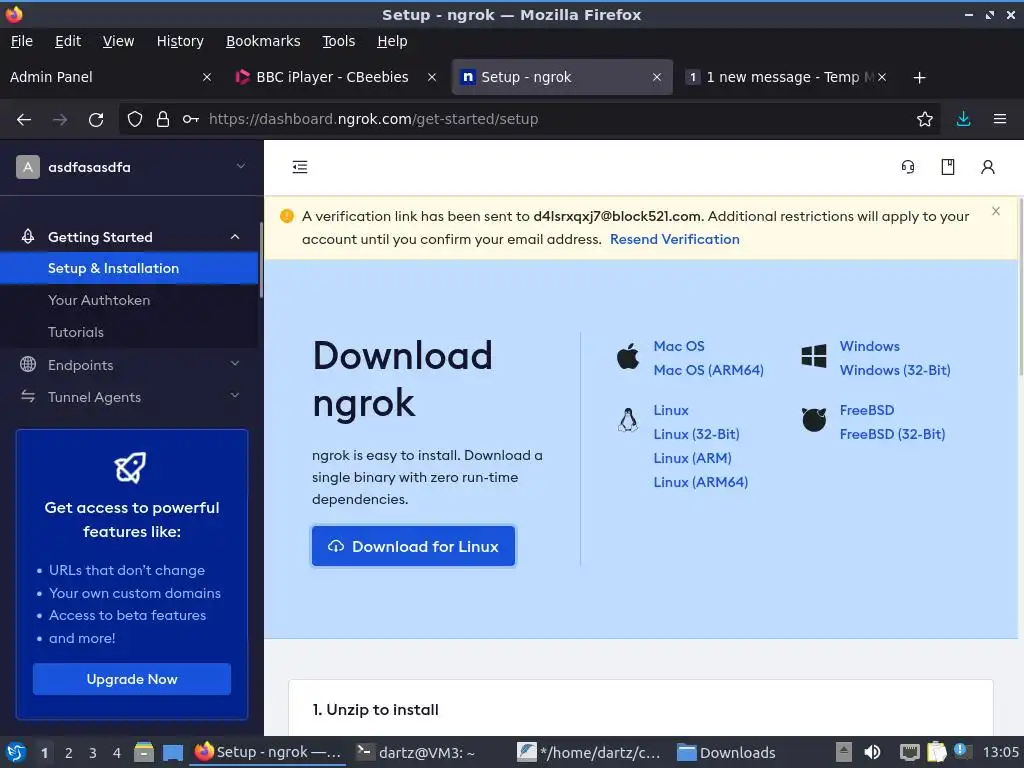Bookmark this page with the star icon
Viewport: 1024px width, 768px height.
tap(925, 119)
